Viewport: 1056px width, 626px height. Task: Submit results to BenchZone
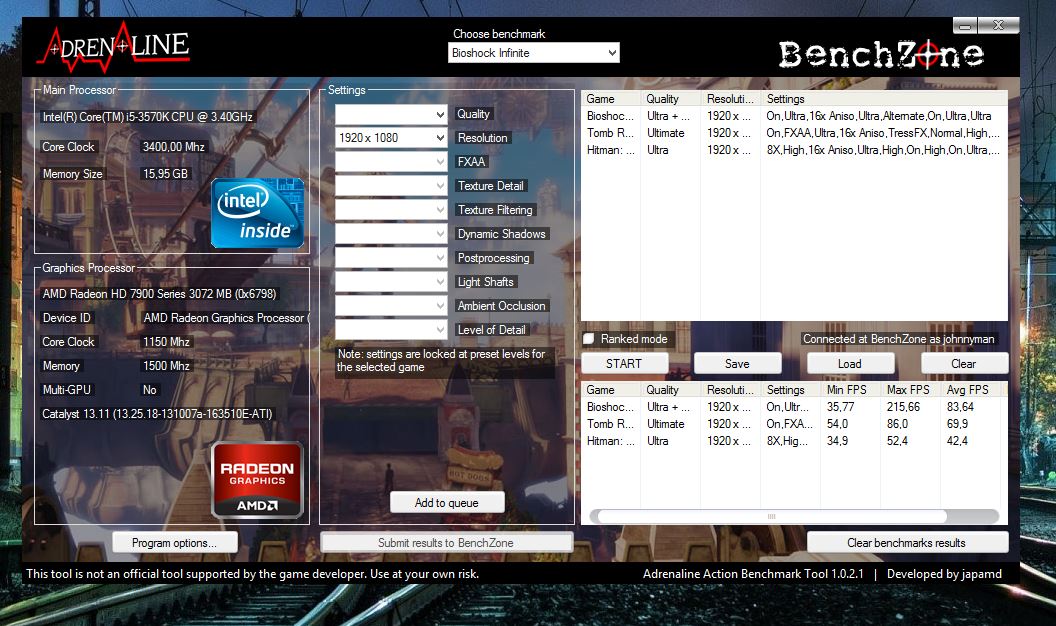(446, 543)
